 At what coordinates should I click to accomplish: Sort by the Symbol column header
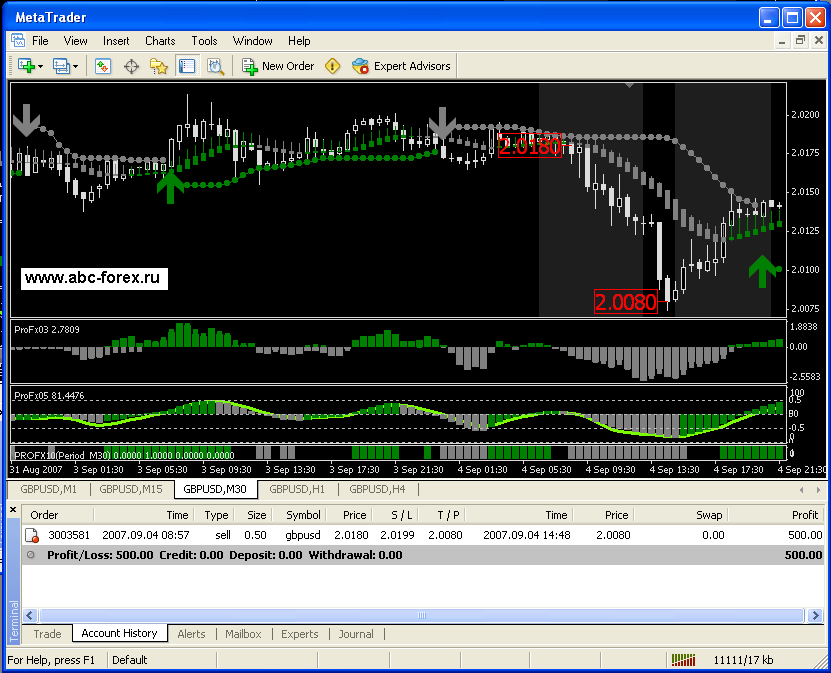299,515
